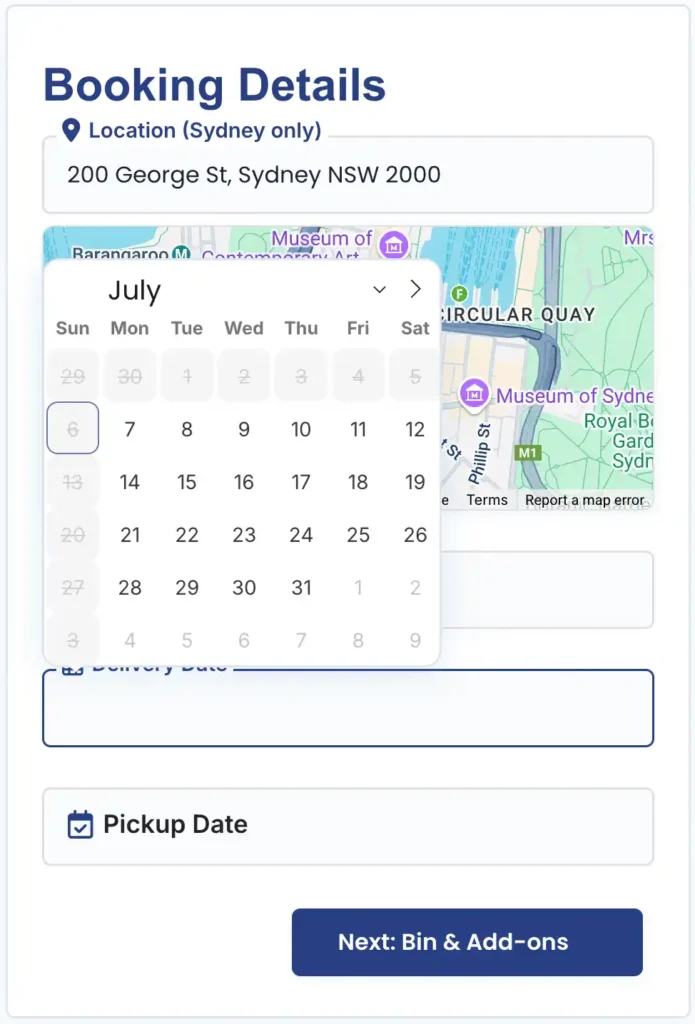
Task: Select July 7 in the calendar
Action: coord(129,429)
